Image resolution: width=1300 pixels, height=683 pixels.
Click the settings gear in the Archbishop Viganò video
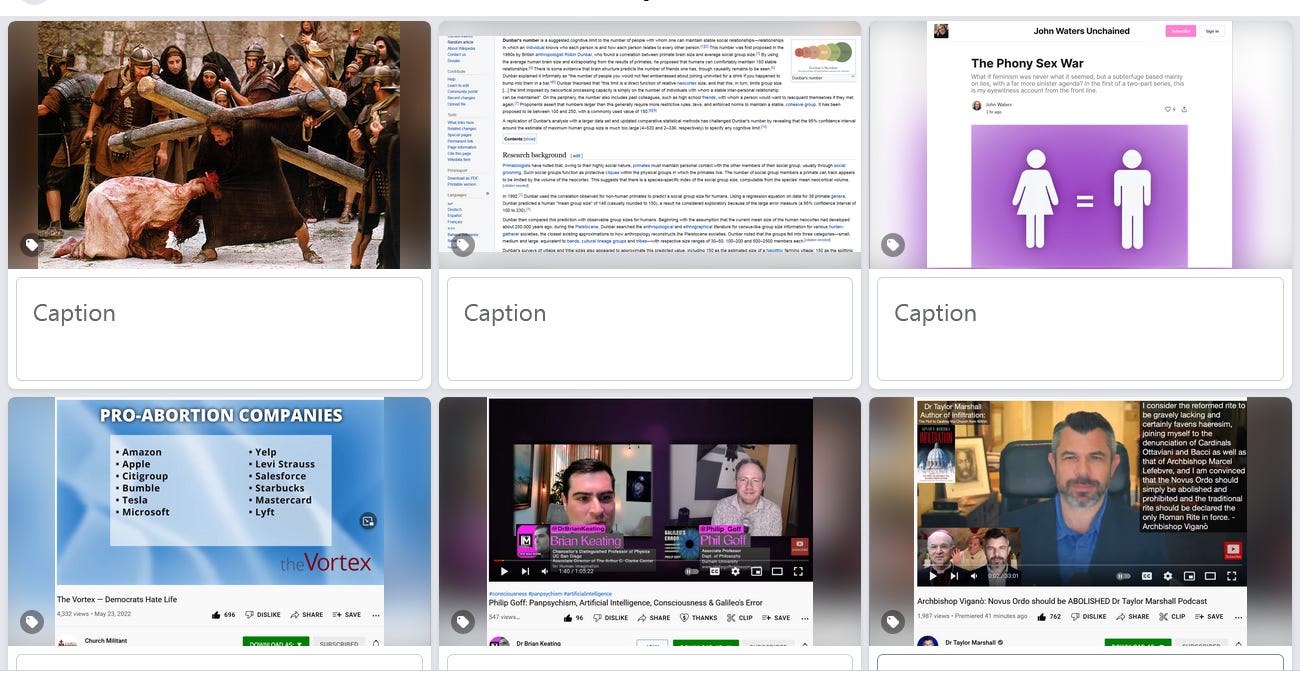click(1168, 576)
